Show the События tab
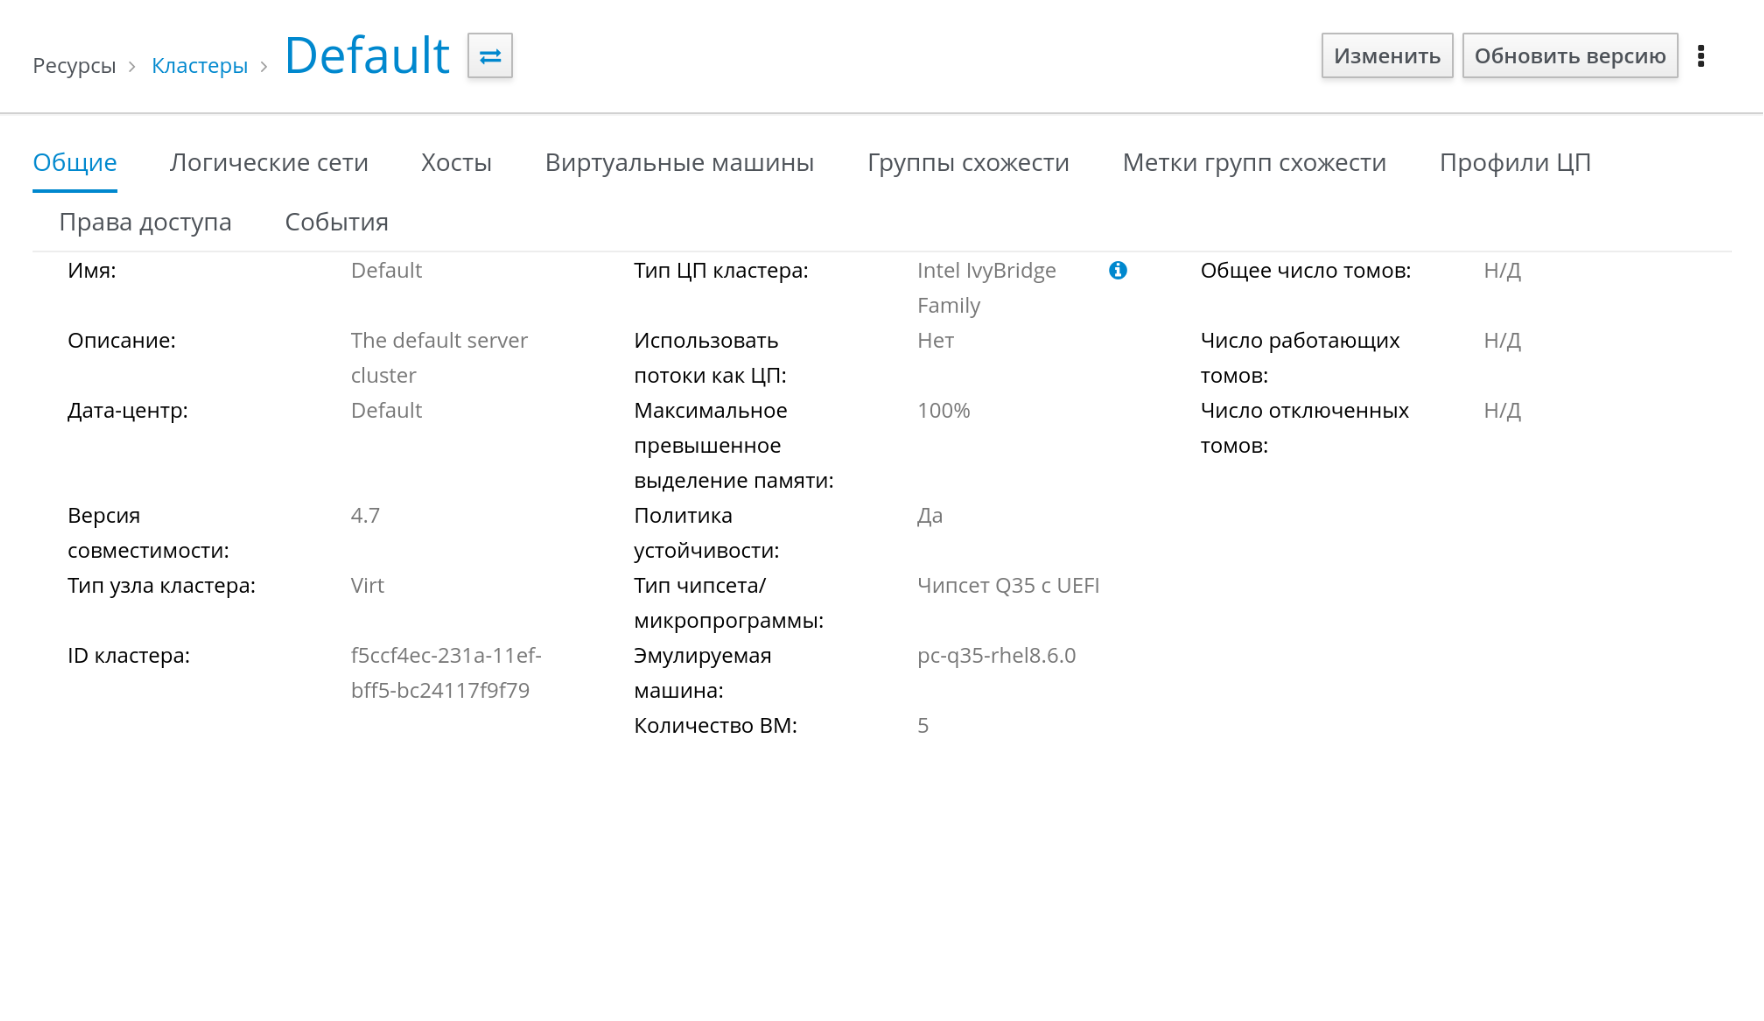Viewport: 1764px width, 1021px height. click(x=336, y=222)
